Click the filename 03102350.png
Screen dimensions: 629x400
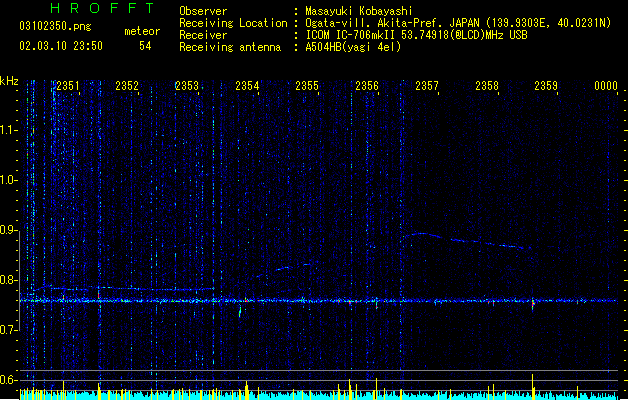(55, 26)
